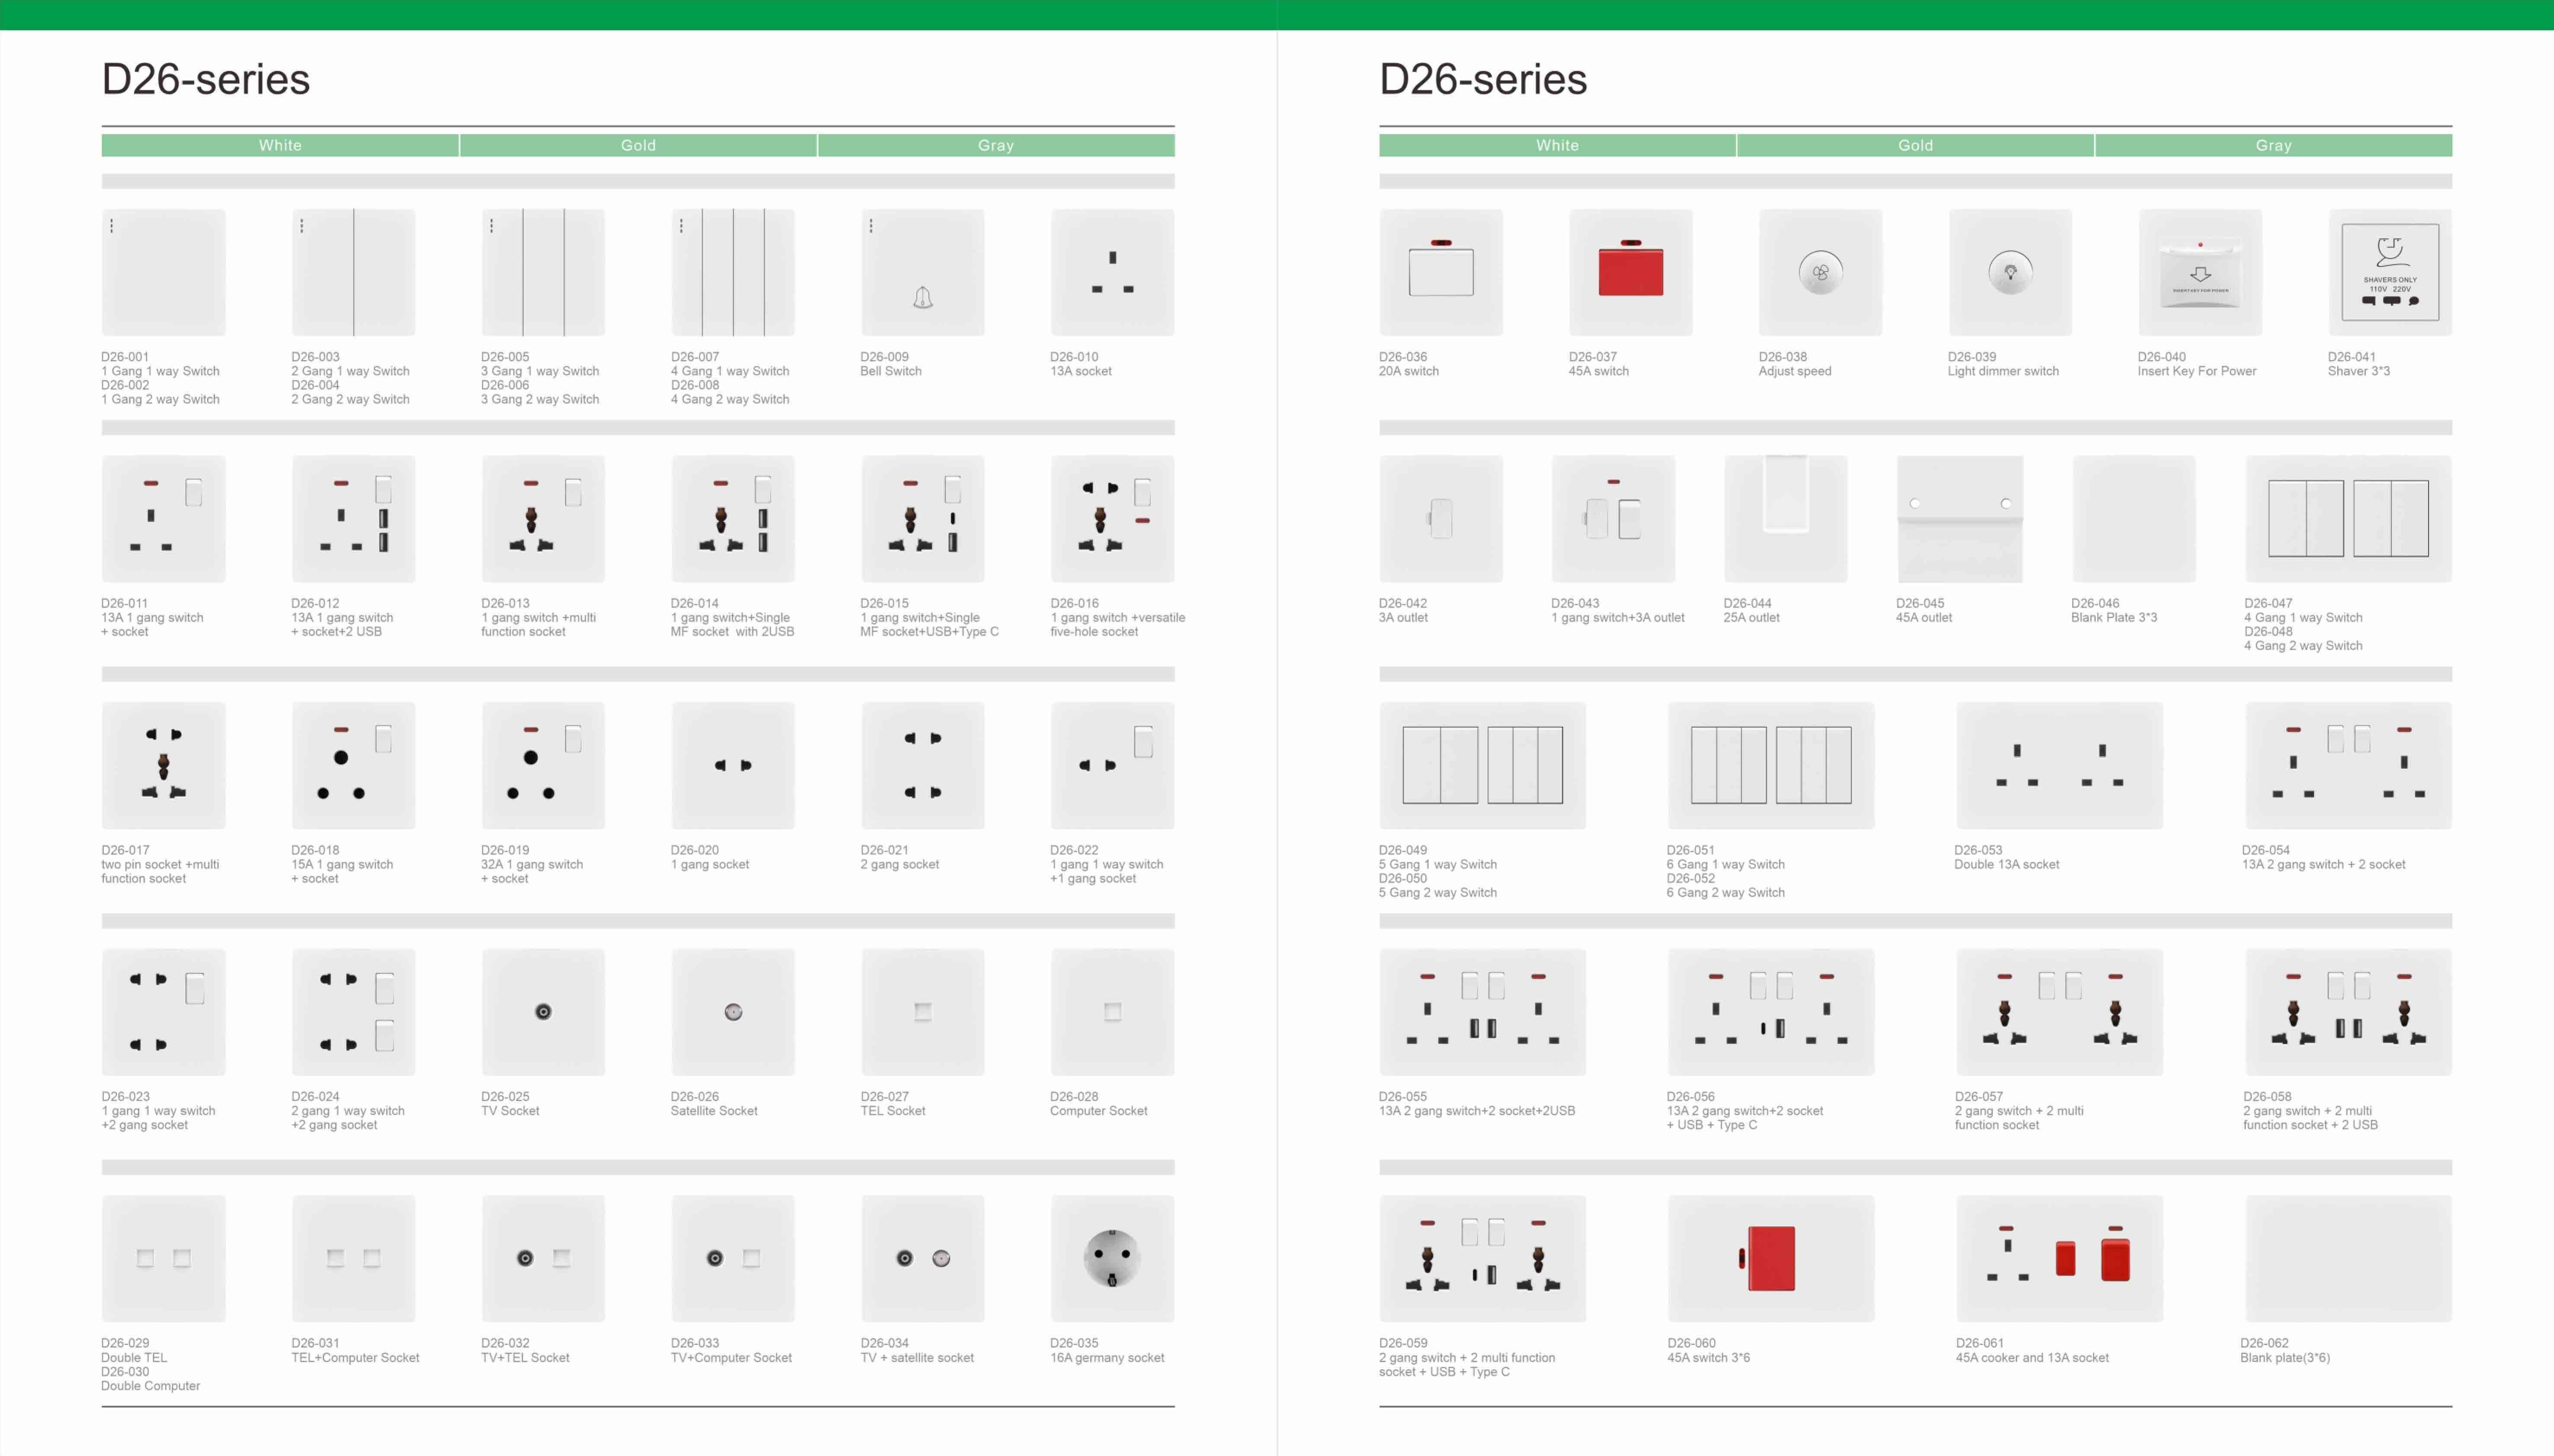The height and width of the screenshot is (1456, 2554).
Task: Select the D26-005 three gang switch image
Action: tap(543, 272)
